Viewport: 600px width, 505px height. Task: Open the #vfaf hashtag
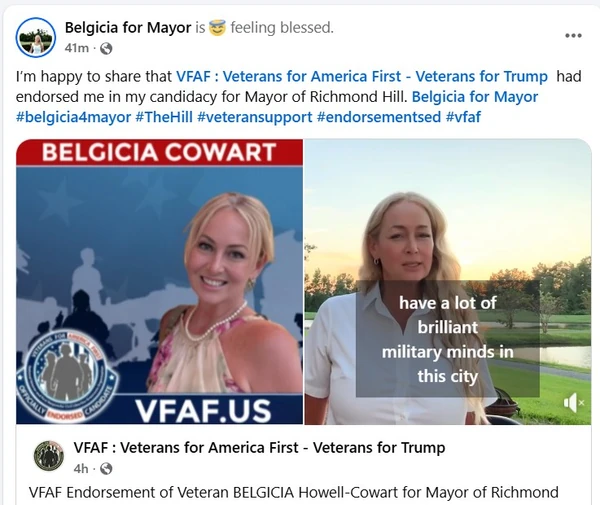[x=463, y=117]
